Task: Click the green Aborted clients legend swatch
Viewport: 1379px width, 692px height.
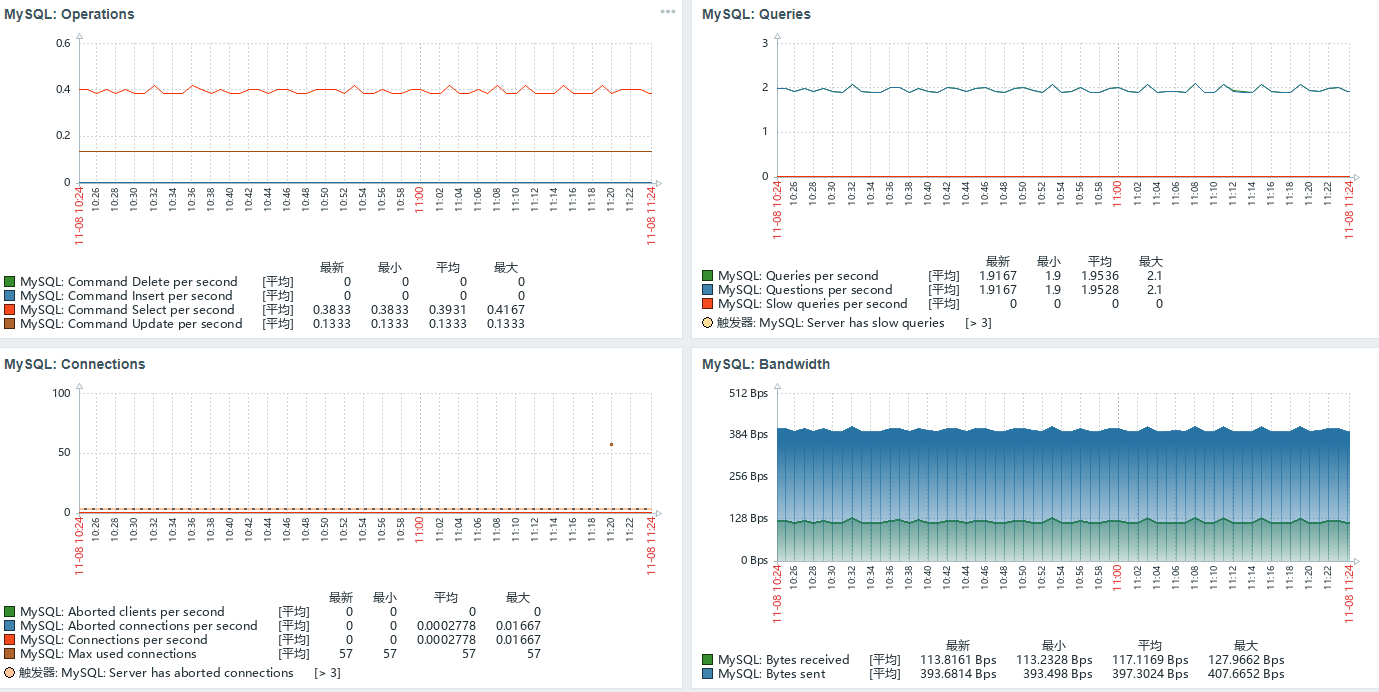Action: [x=10, y=612]
